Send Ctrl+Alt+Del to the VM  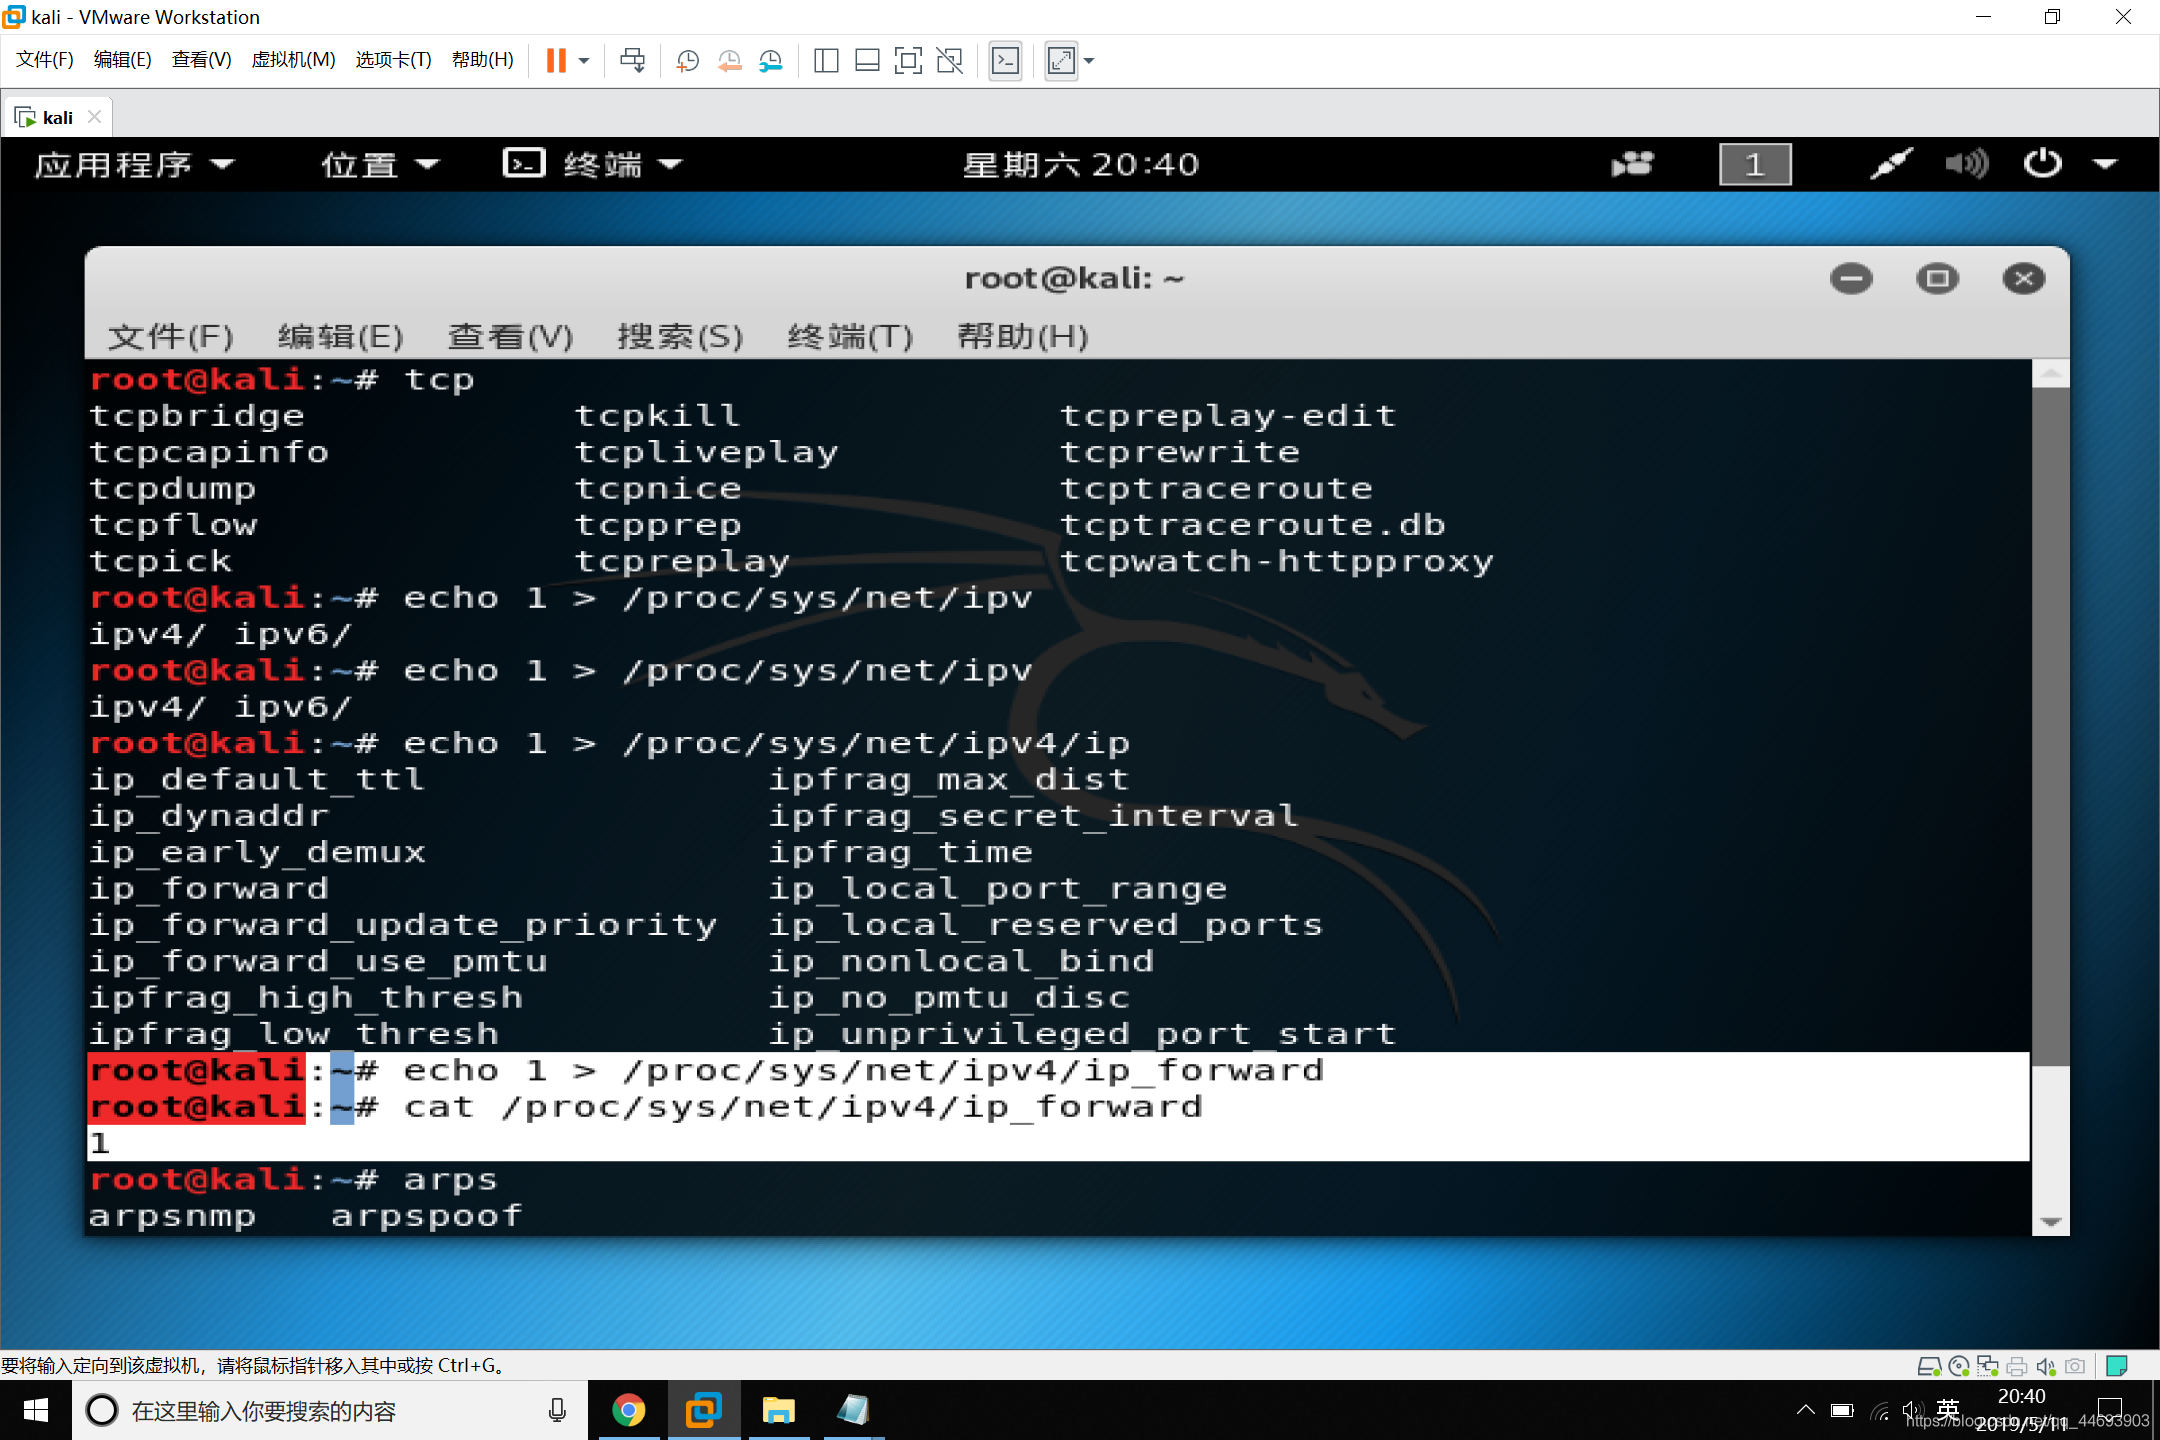[632, 61]
